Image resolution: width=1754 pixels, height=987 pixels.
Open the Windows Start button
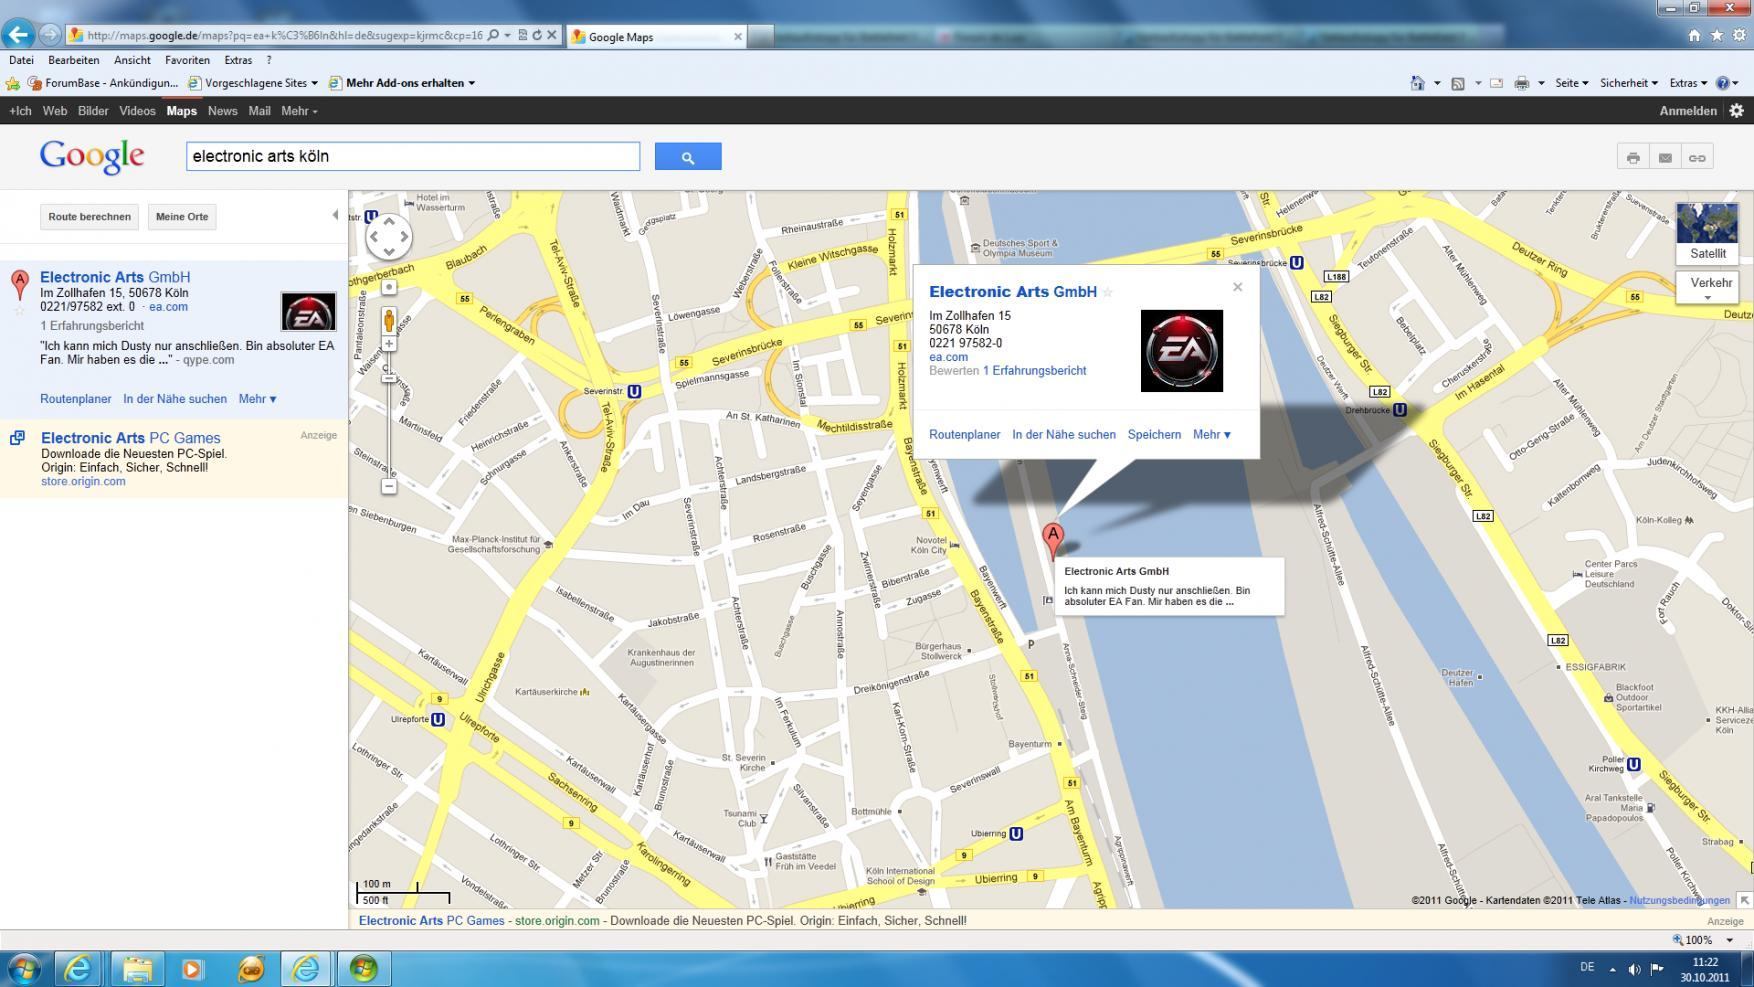pyautogui.click(x=24, y=968)
